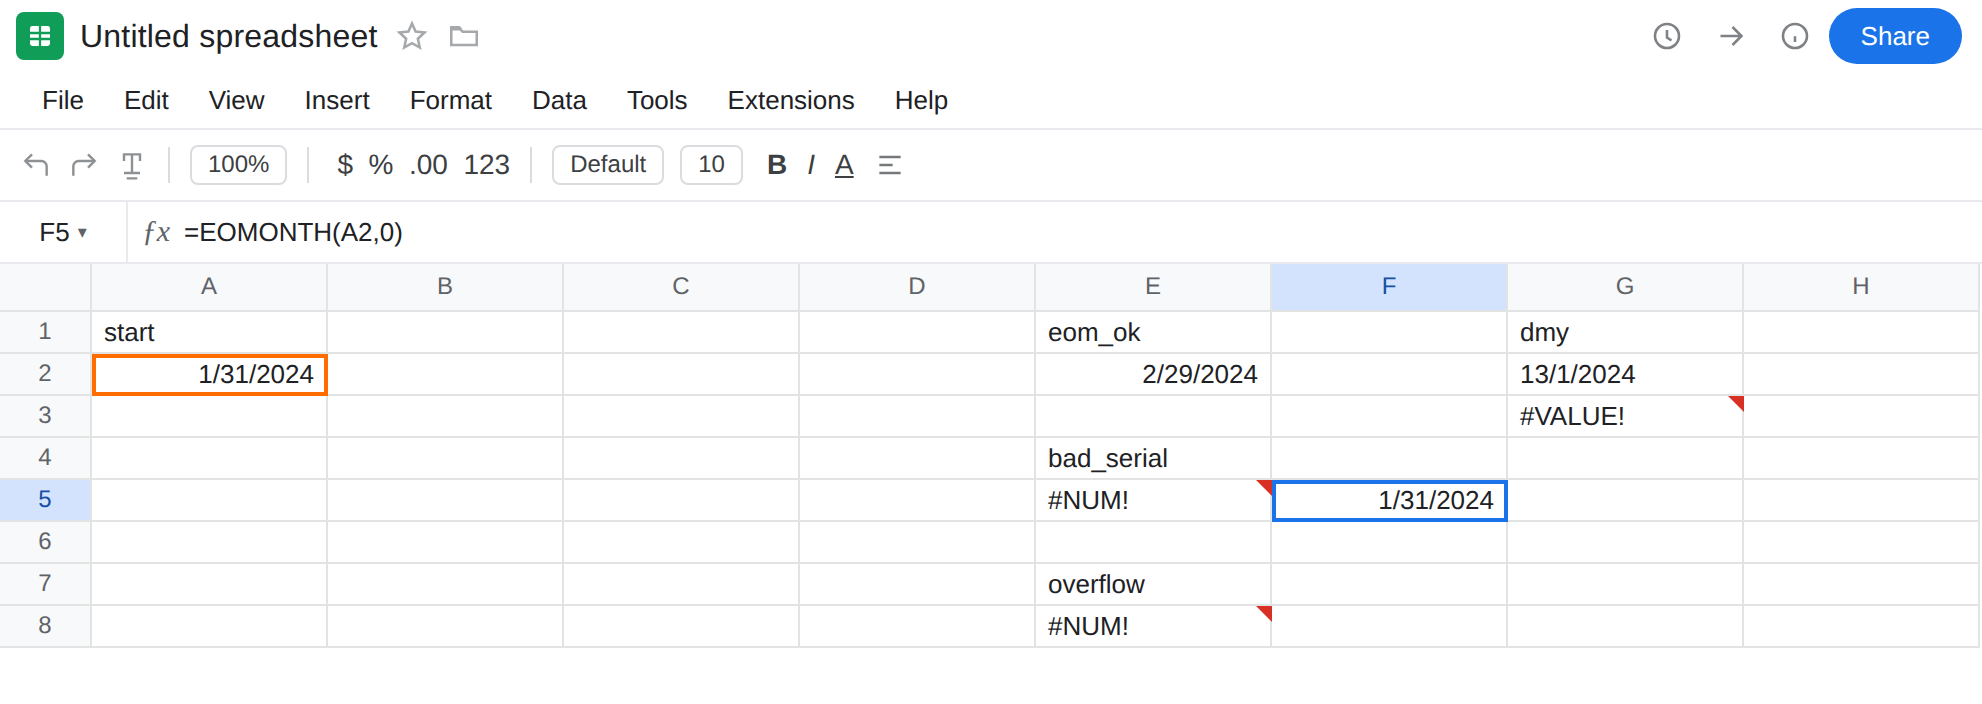The height and width of the screenshot is (704, 1982).
Task: Open the text color picker
Action: click(844, 165)
